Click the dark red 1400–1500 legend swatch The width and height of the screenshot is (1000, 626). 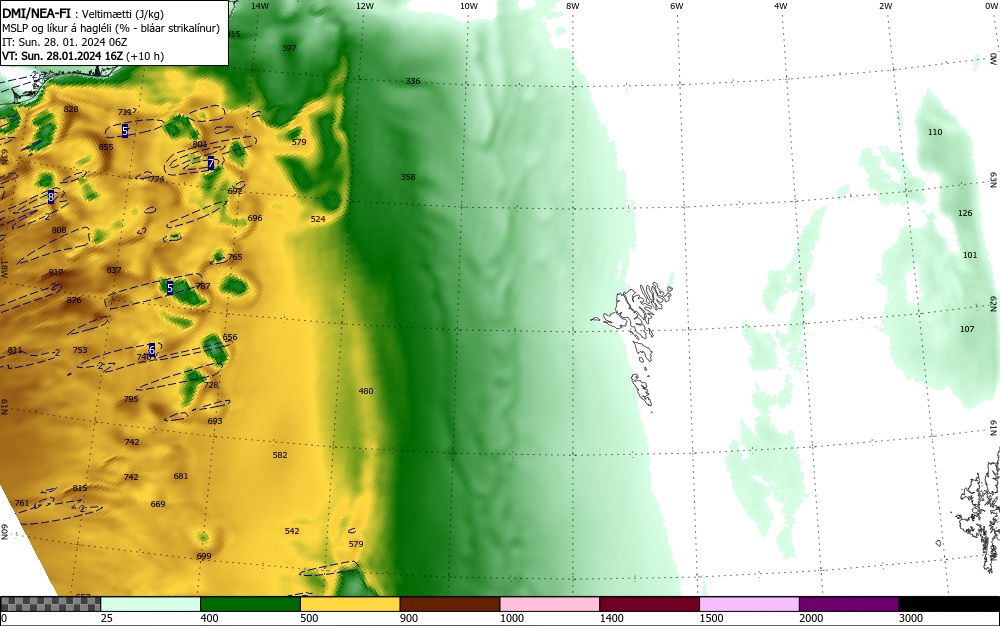pyautogui.click(x=649, y=604)
